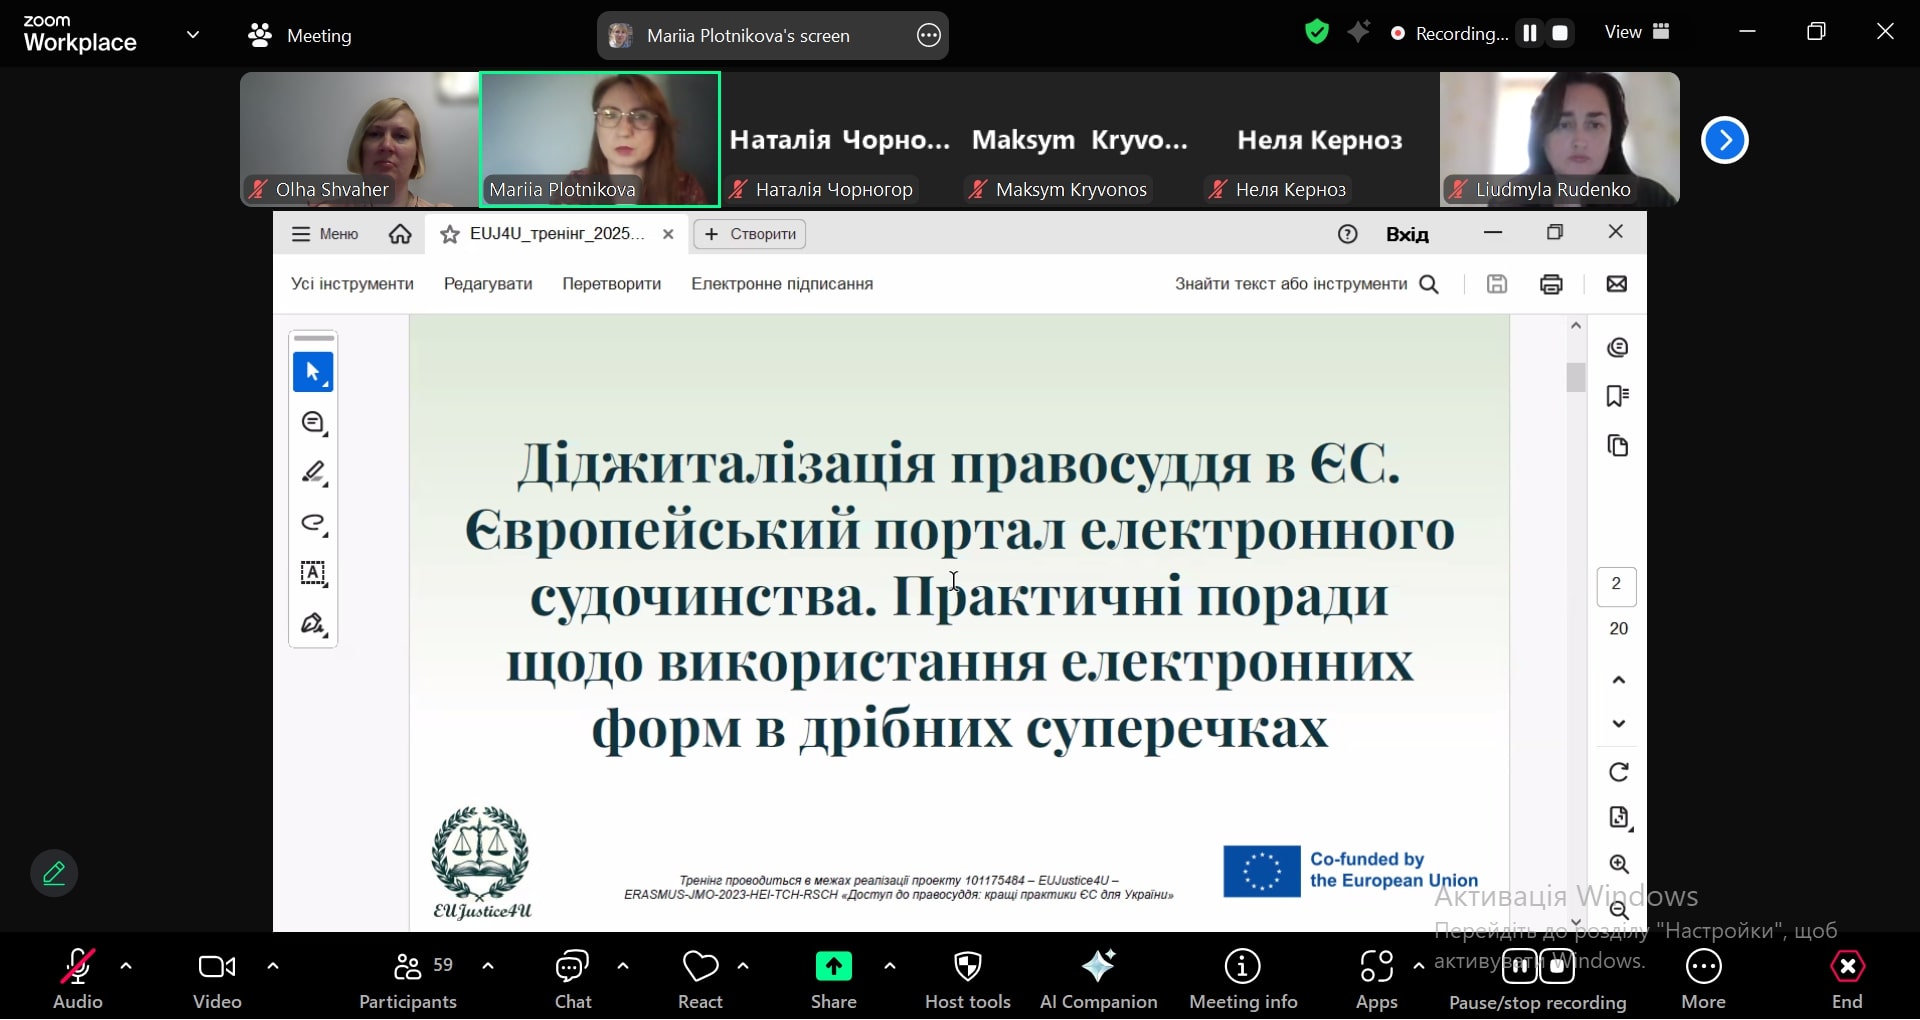Open Host tools shield
This screenshot has height=1020, width=1920.
968,979
